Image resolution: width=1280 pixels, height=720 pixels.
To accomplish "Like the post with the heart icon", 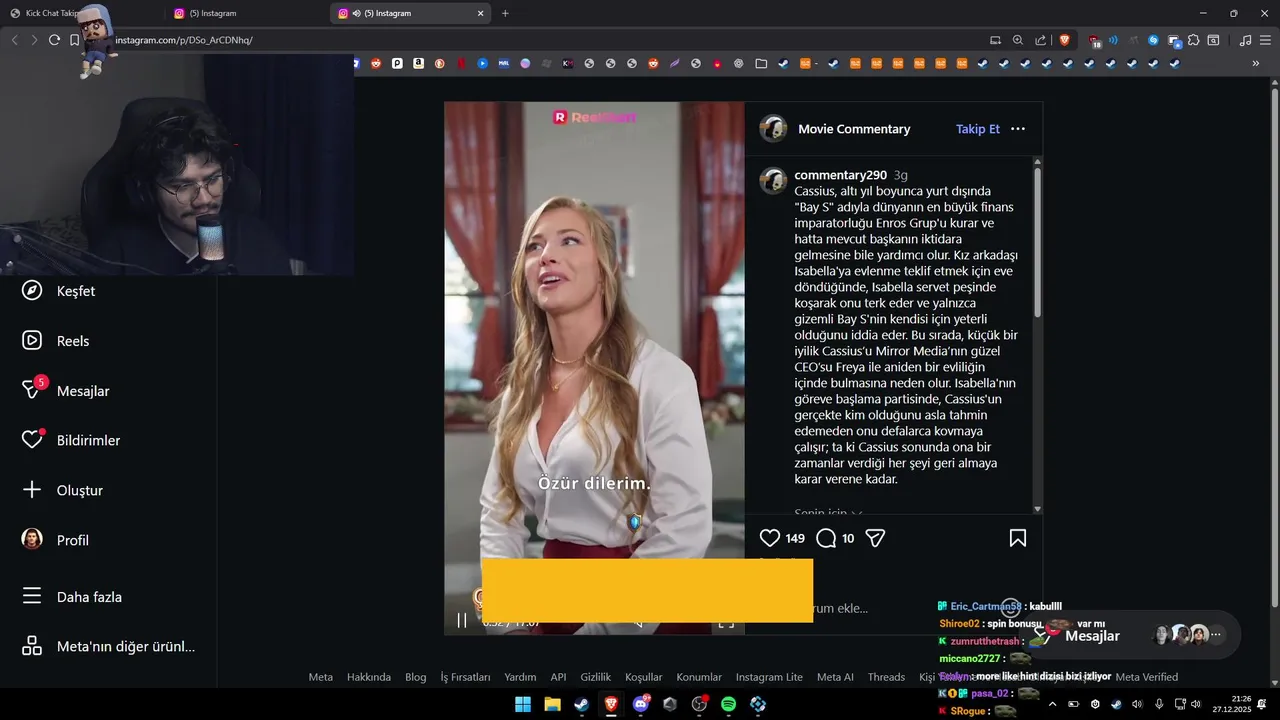I will click(x=770, y=538).
